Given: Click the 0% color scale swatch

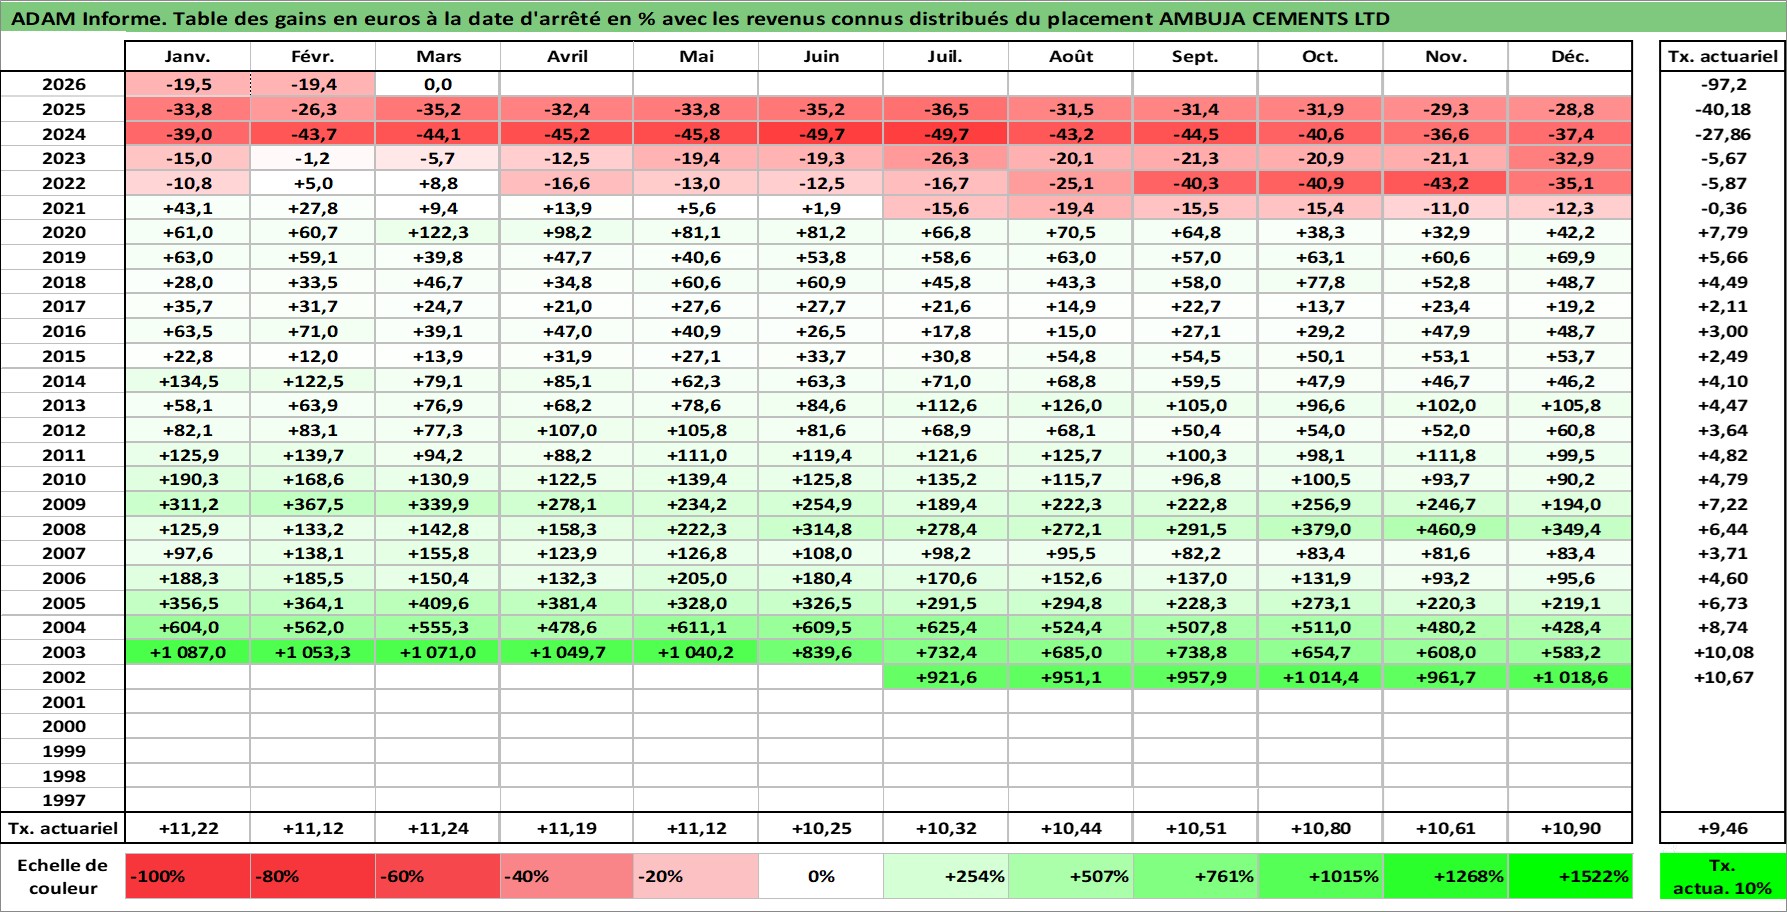Looking at the screenshot, I should pos(821,876).
